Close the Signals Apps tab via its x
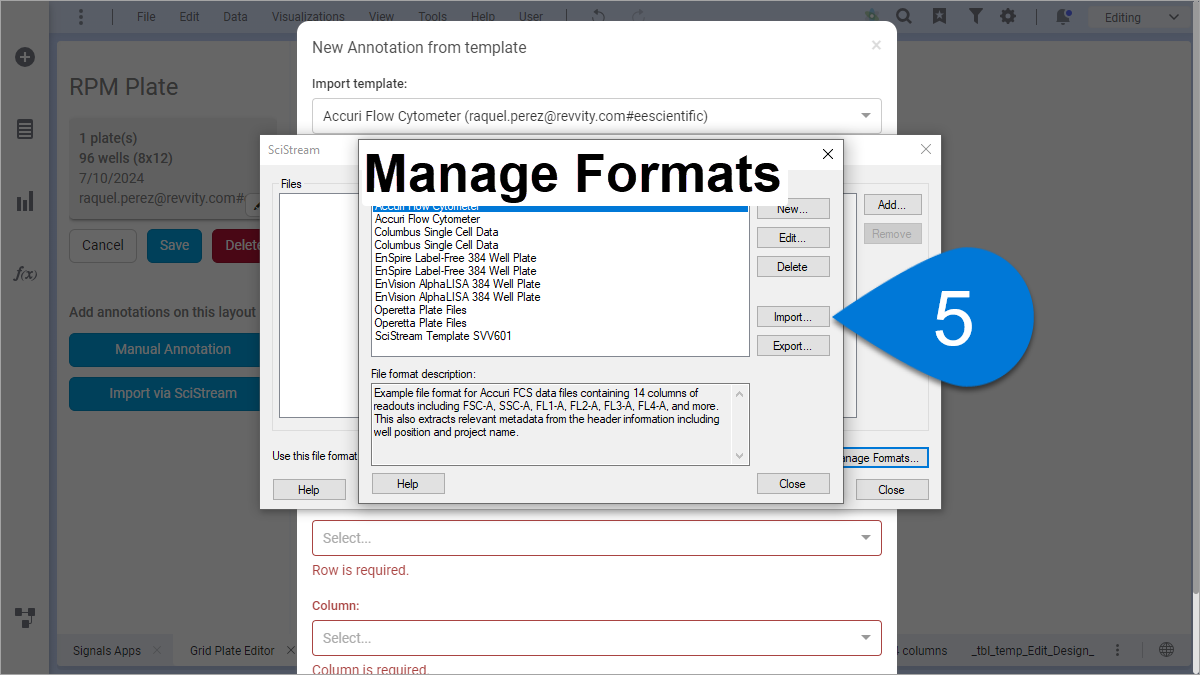The image size is (1200, 675). coord(157,650)
